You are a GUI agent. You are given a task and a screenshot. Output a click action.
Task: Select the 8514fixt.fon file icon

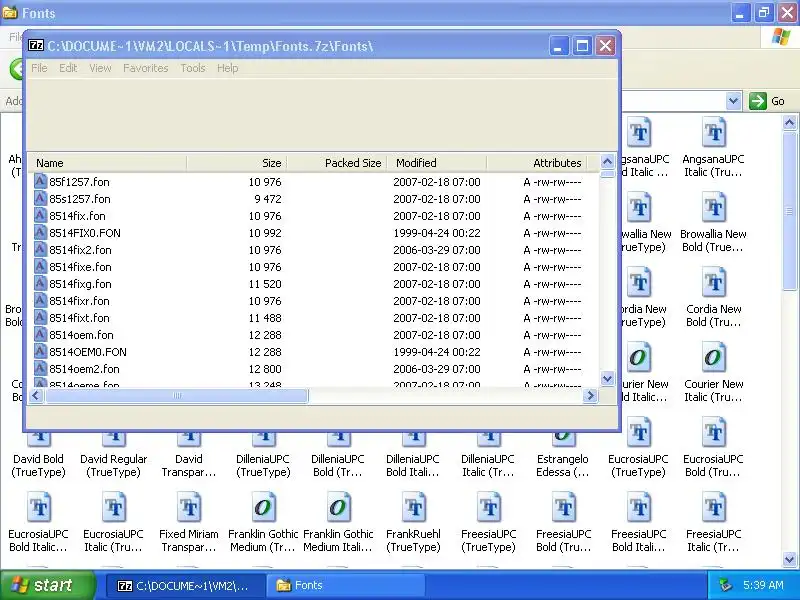tap(40, 317)
